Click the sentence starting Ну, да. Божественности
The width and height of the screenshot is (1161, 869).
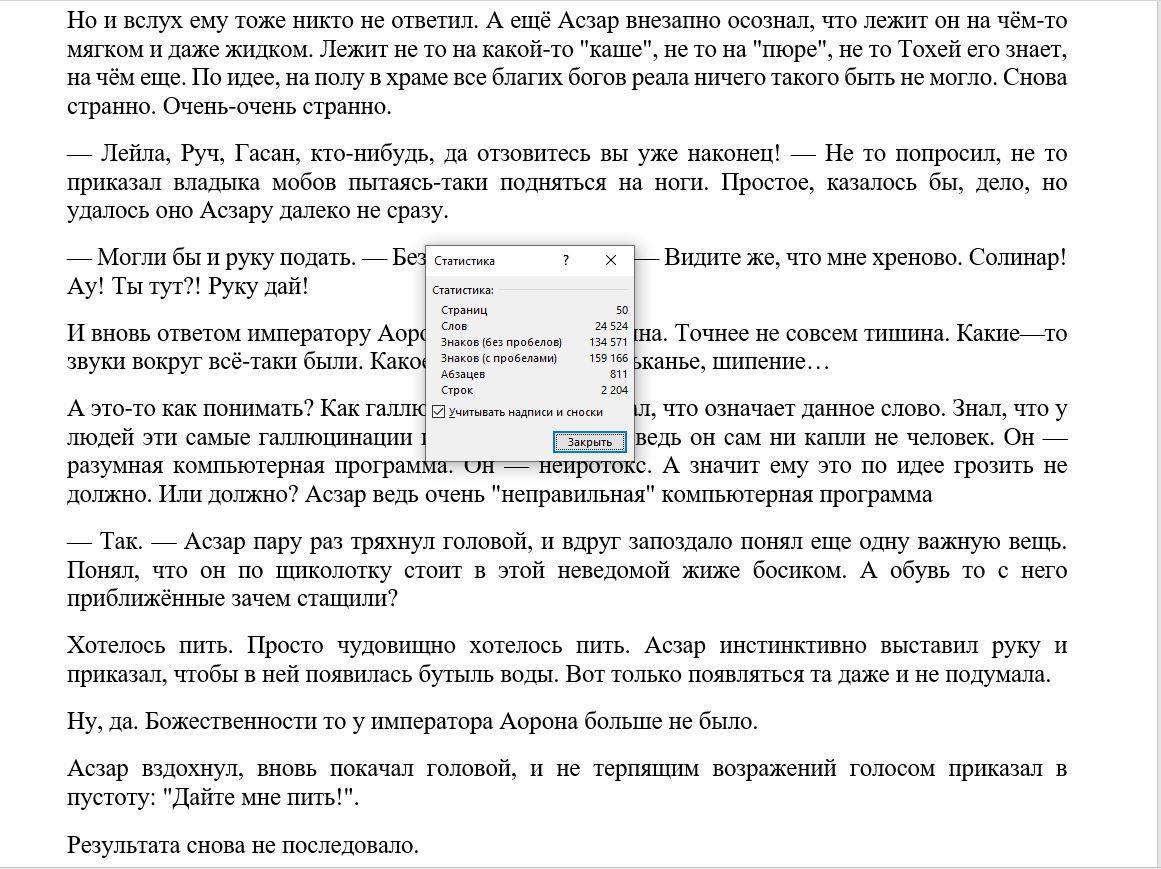412,721
